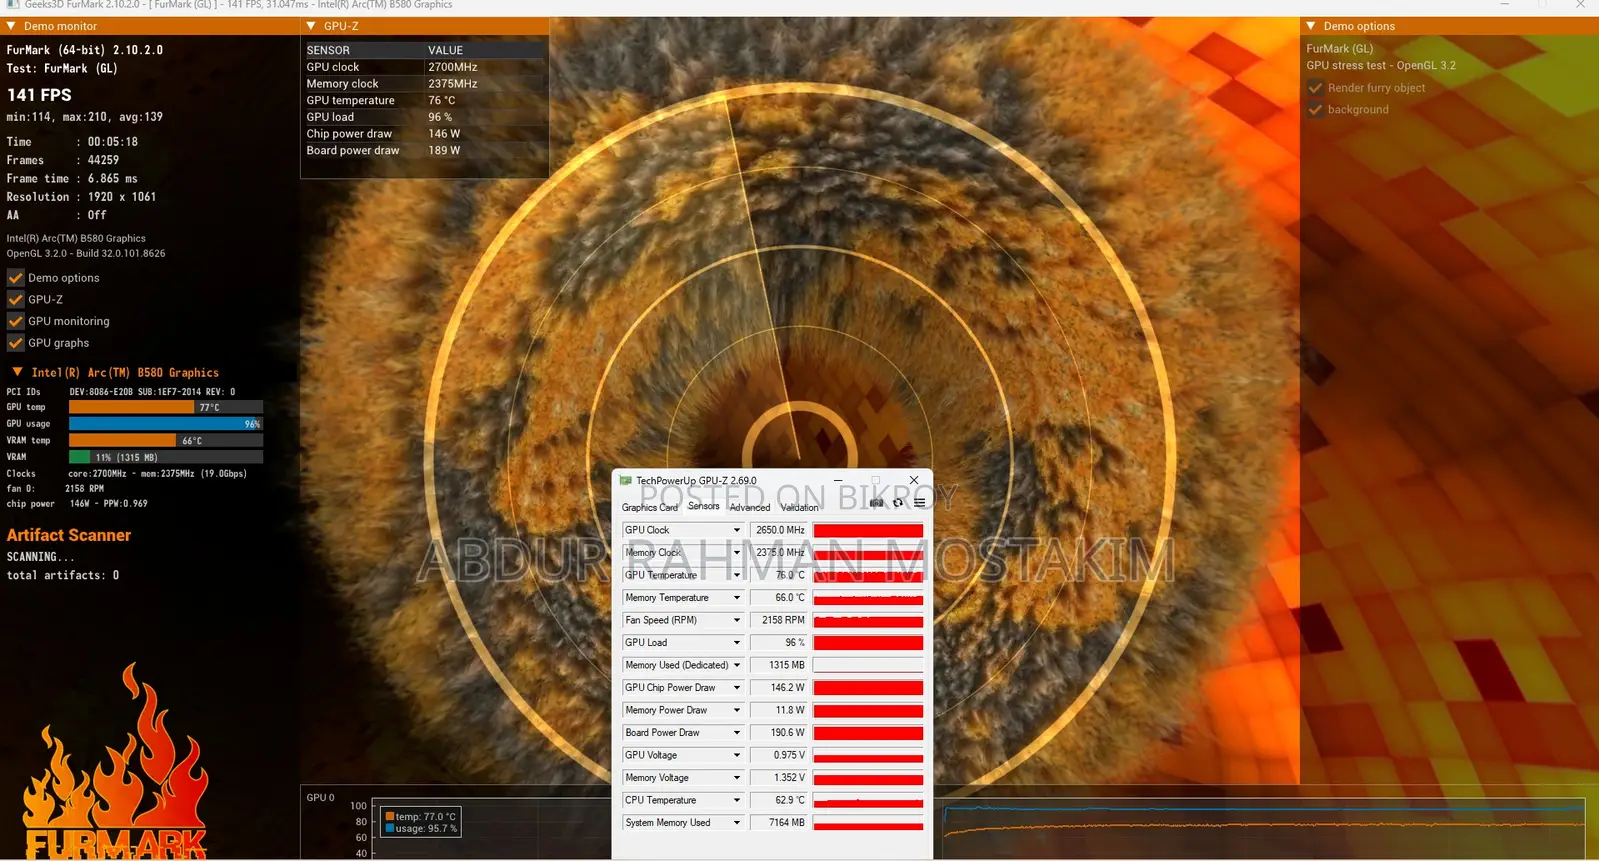Click the Chip power draw 146 W overlay row
The height and width of the screenshot is (861, 1599).
pyautogui.click(x=424, y=134)
